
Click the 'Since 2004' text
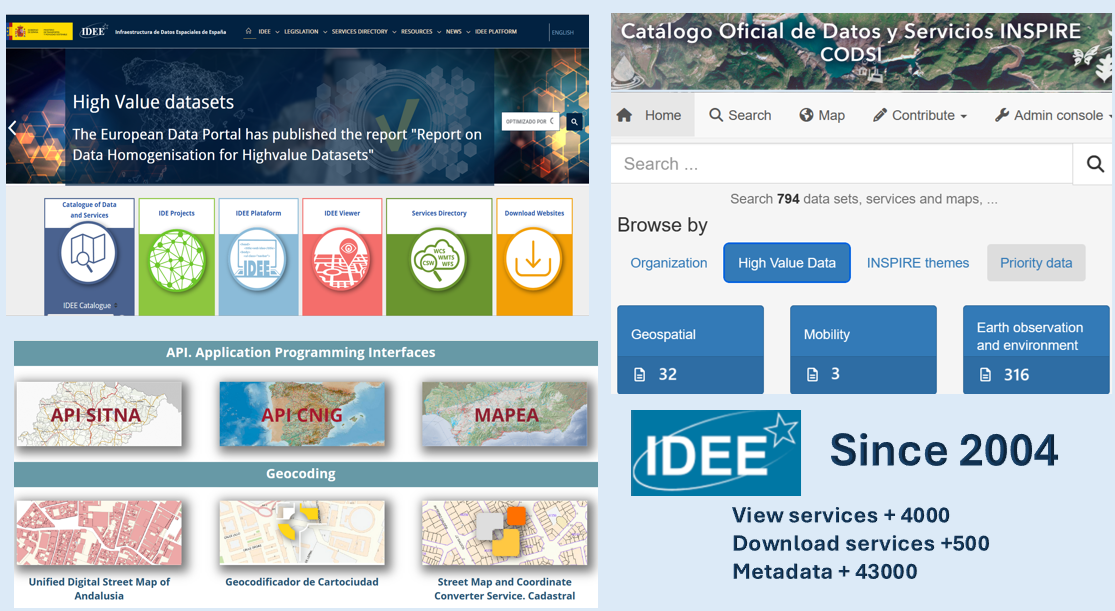click(x=944, y=451)
